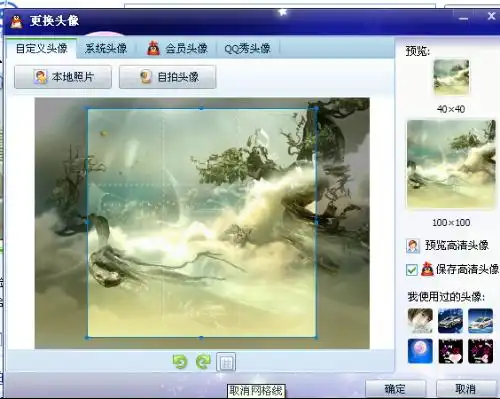Close the 更换头像 dialog
The height and width of the screenshot is (399, 500).
pyautogui.click(x=491, y=16)
